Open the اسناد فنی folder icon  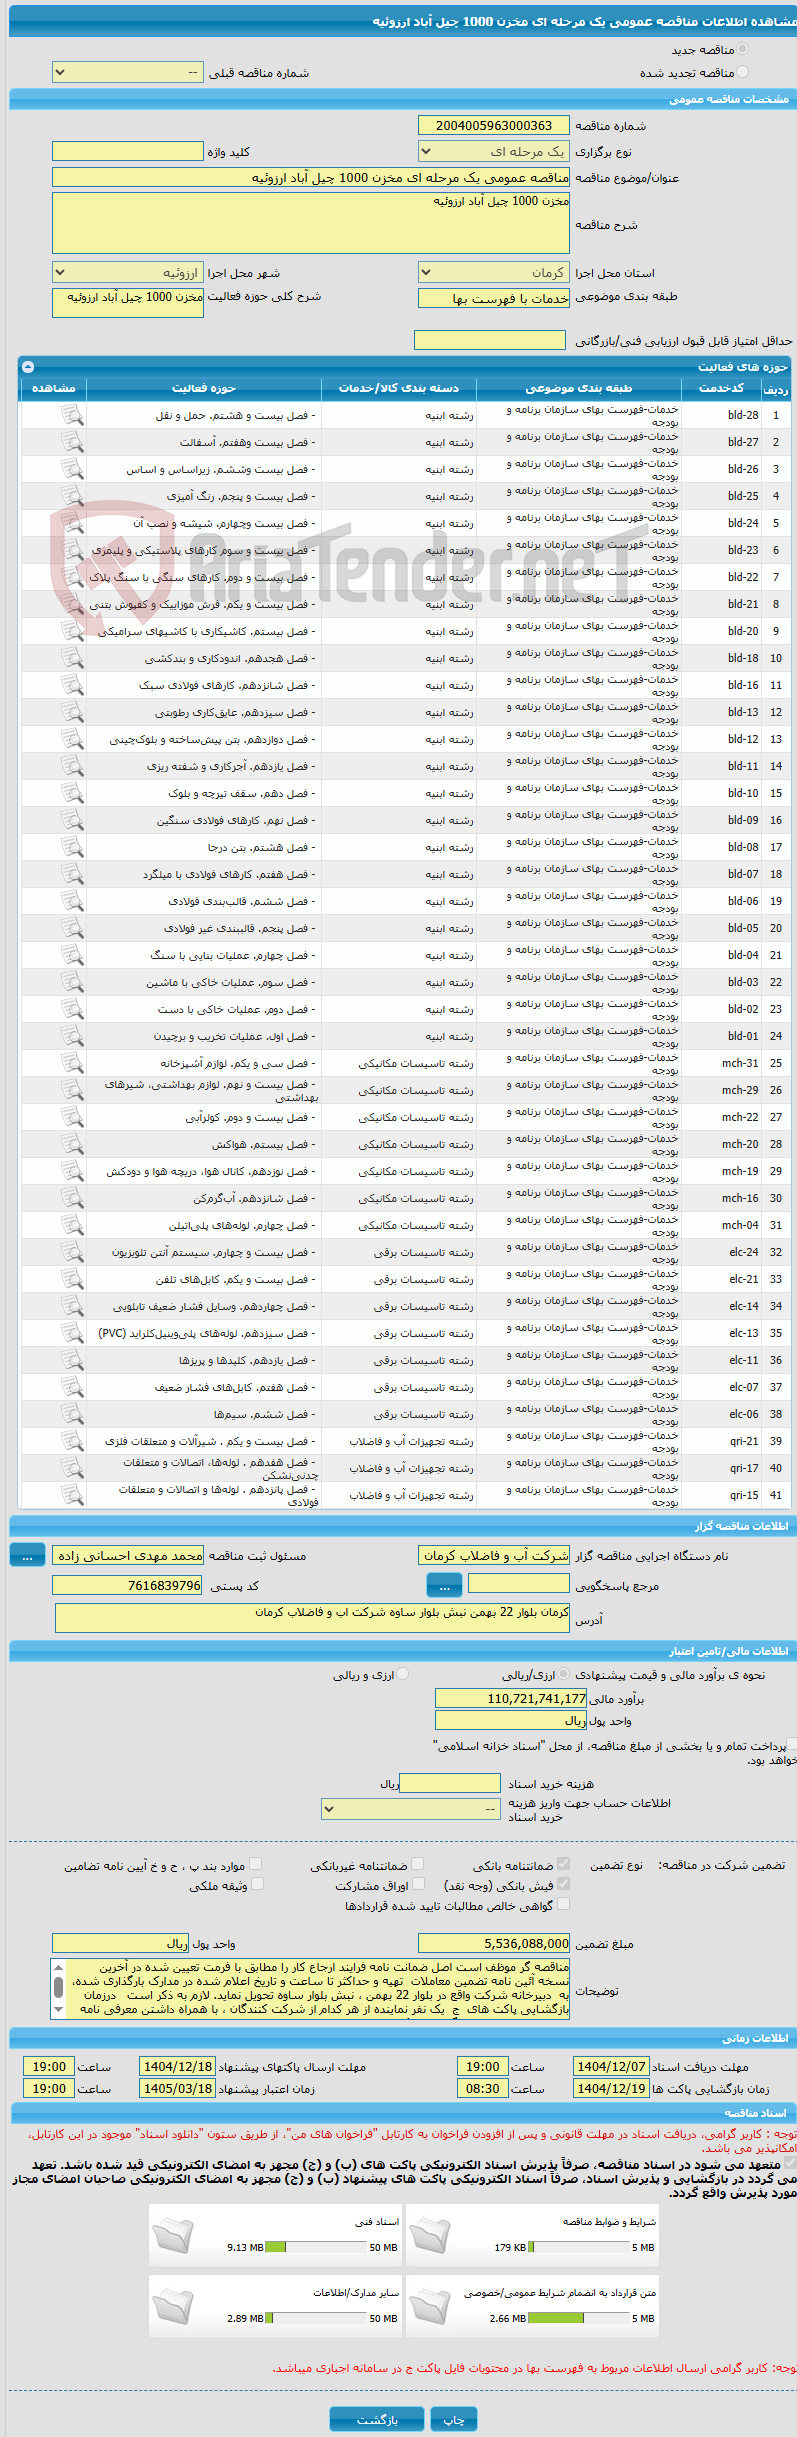point(173,2235)
